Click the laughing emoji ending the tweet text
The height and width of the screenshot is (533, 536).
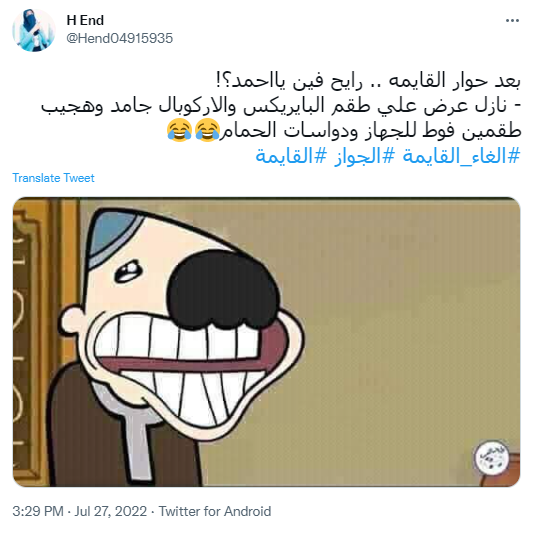coord(179,130)
